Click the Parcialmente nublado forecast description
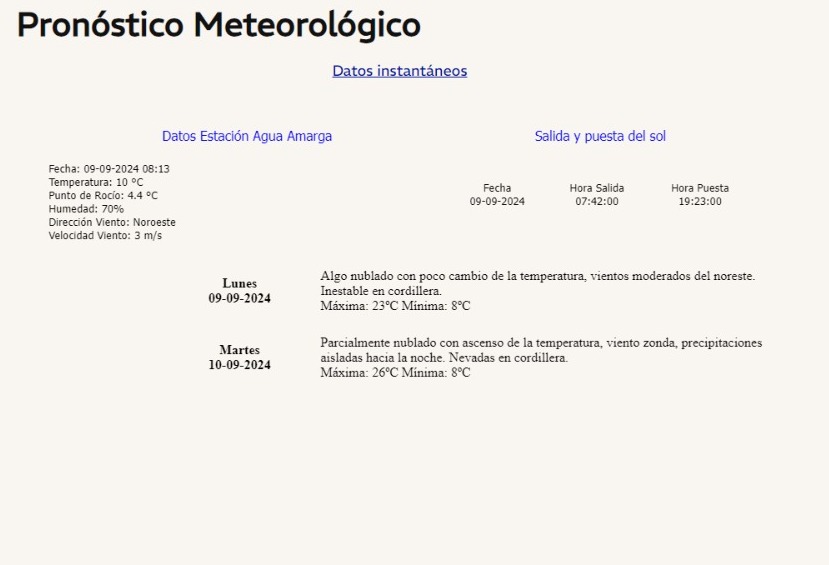The height and width of the screenshot is (565, 829). coord(541,350)
